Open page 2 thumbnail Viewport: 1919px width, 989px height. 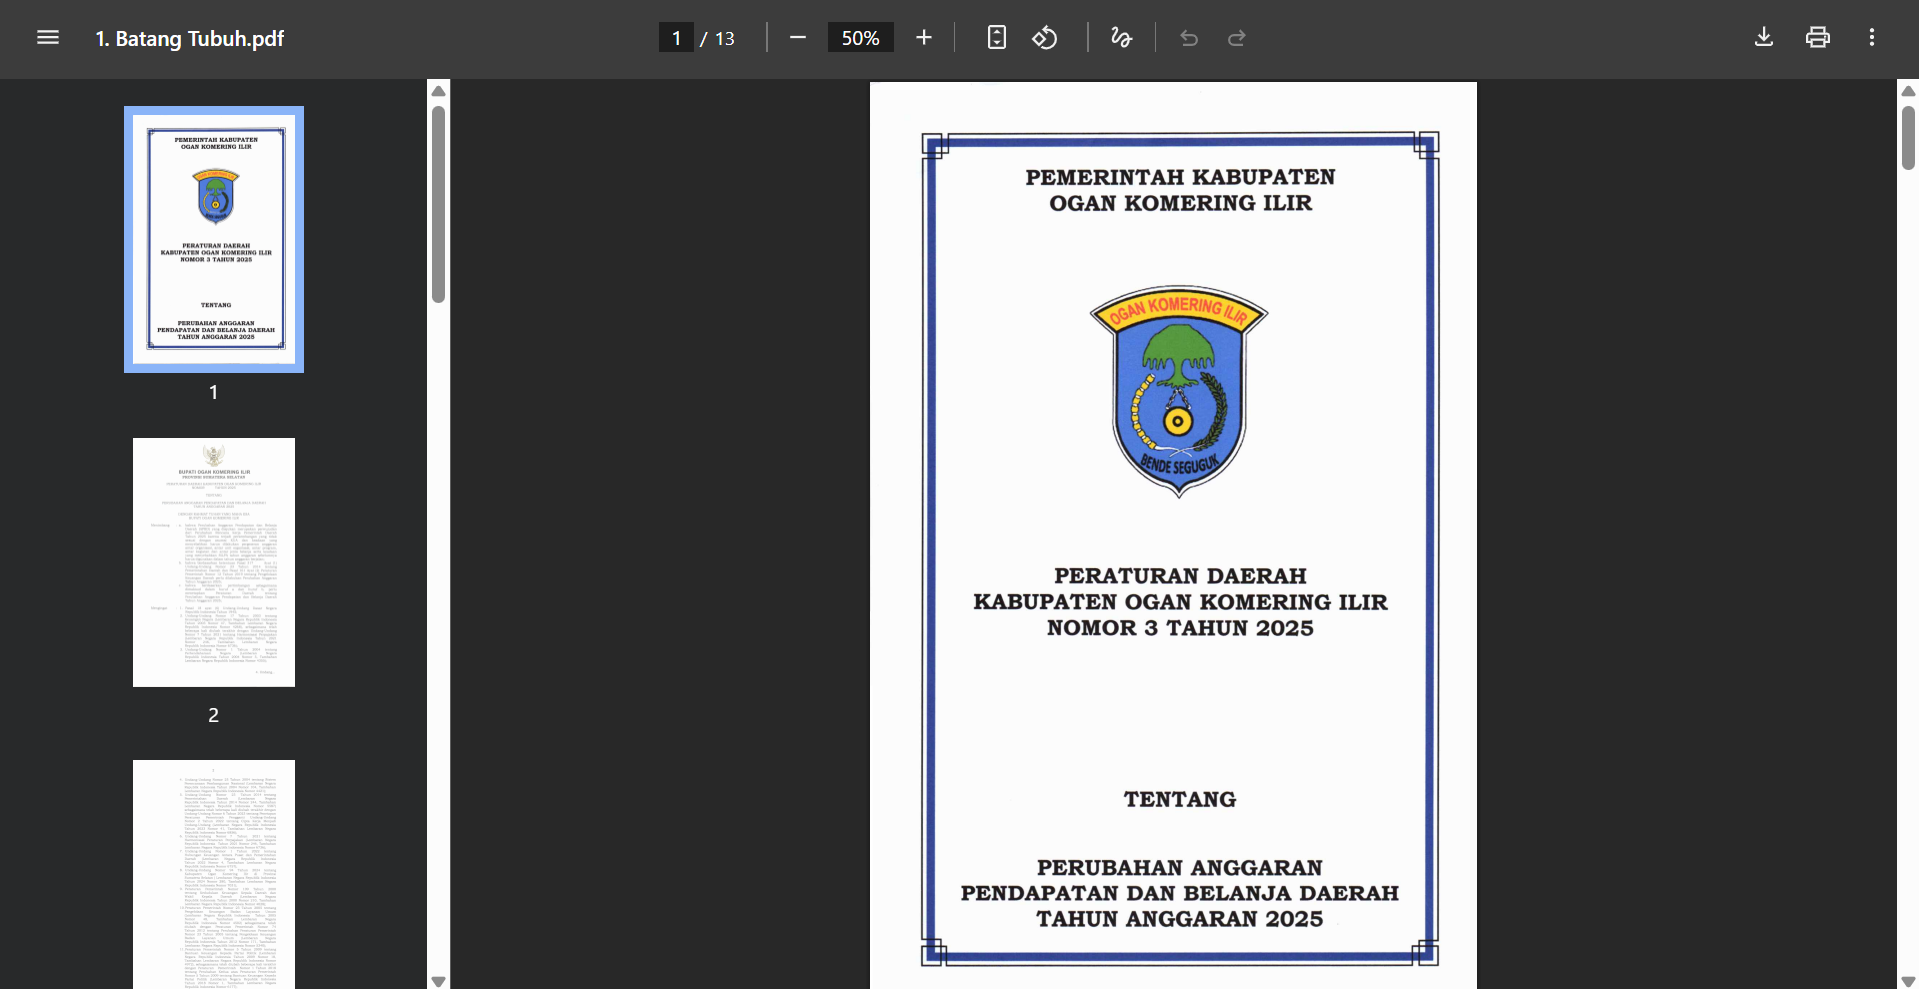point(214,562)
